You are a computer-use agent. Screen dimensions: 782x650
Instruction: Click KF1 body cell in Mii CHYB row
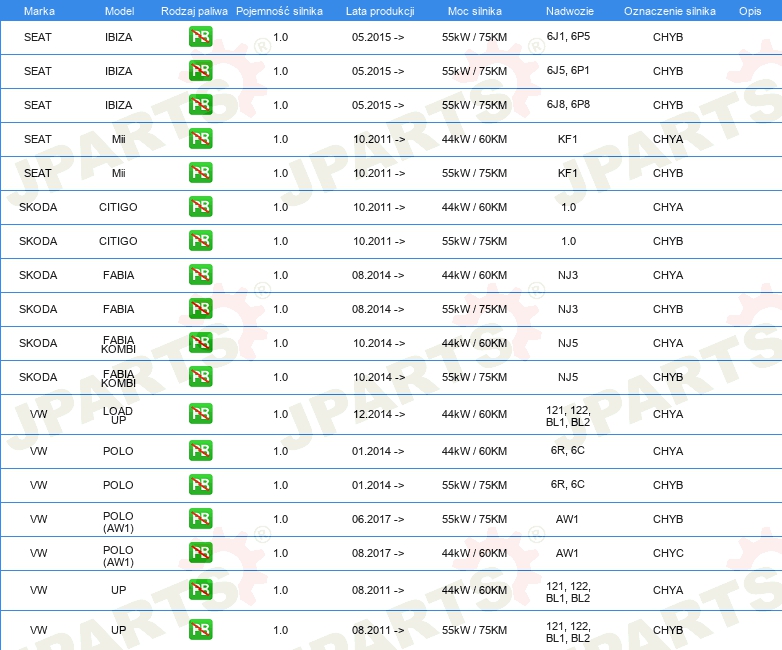tap(568, 173)
